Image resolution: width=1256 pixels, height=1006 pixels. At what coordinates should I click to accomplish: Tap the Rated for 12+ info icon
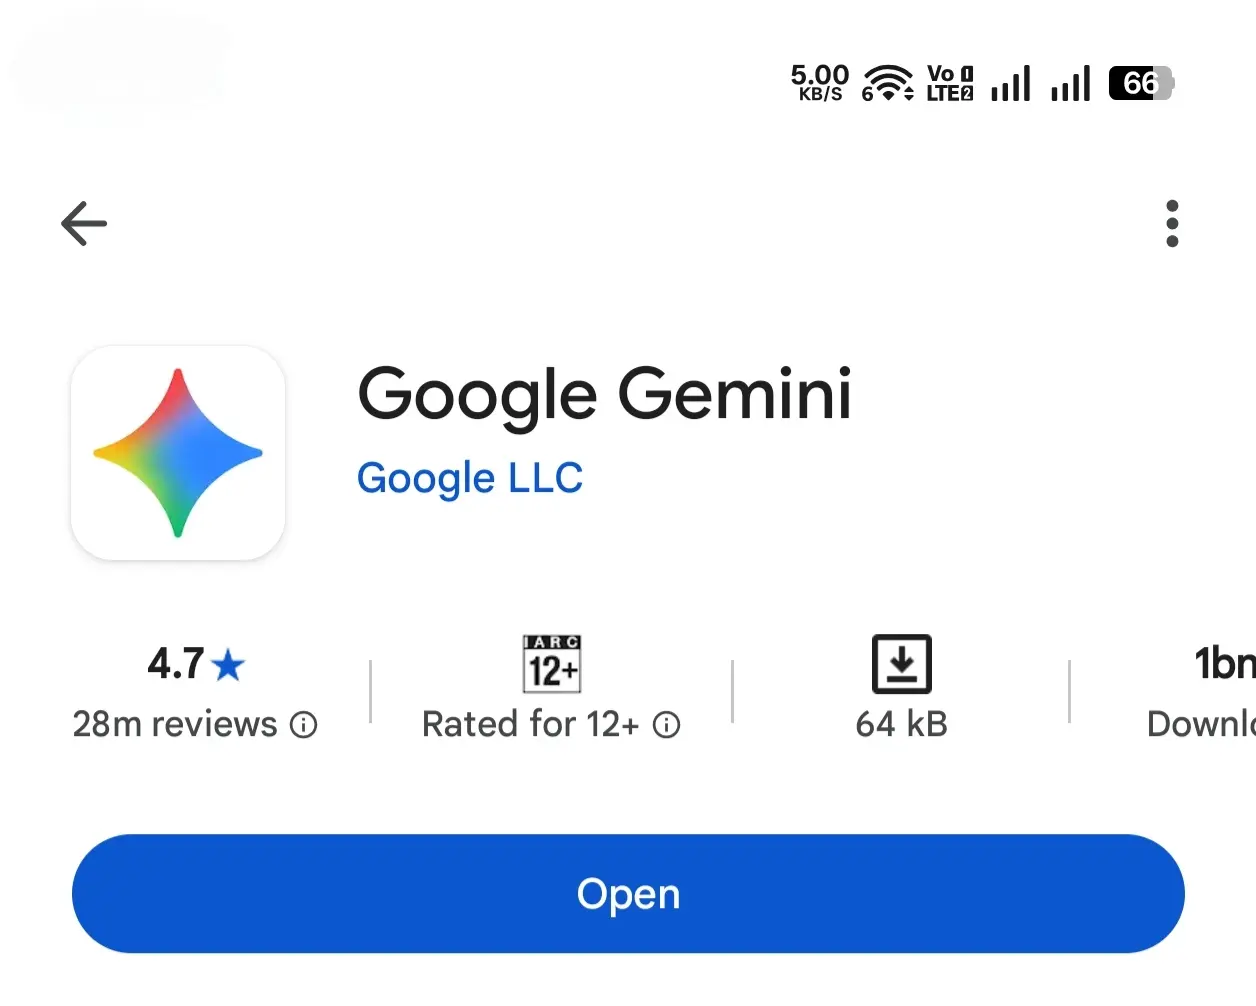pos(667,725)
